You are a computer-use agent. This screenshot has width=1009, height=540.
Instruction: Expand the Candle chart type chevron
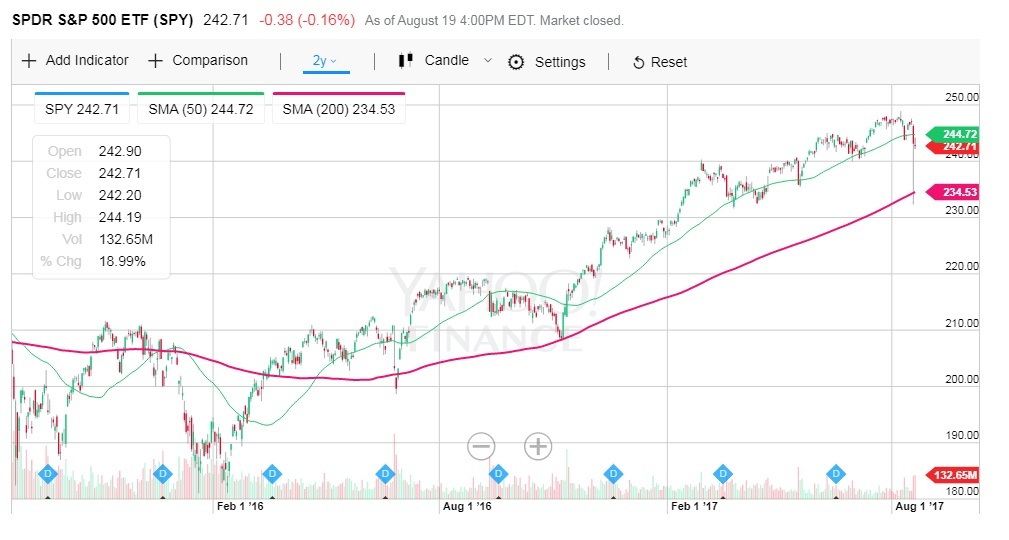[488, 61]
